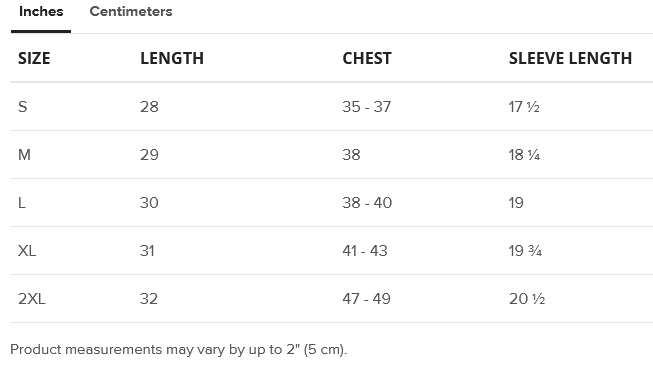Image resolution: width=653 pixels, height=369 pixels.
Task: Click the sleeve length 18 ¼ cell
Action: point(524,155)
